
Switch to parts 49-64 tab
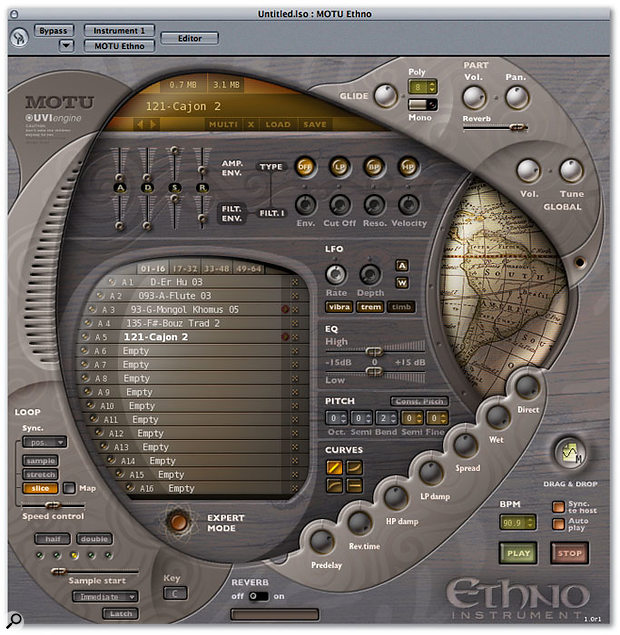(248, 268)
